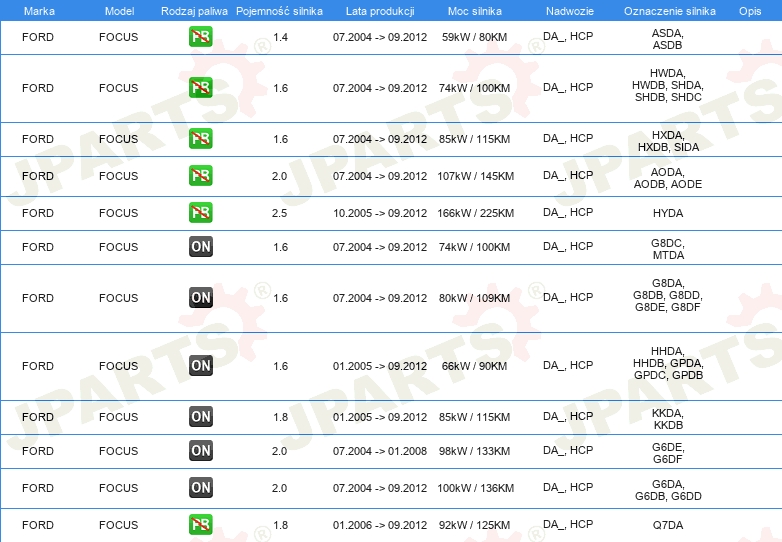Image resolution: width=782 pixels, height=542 pixels.
Task: Click diesel ON icon in 66kW / 90KM row
Action: (200, 365)
